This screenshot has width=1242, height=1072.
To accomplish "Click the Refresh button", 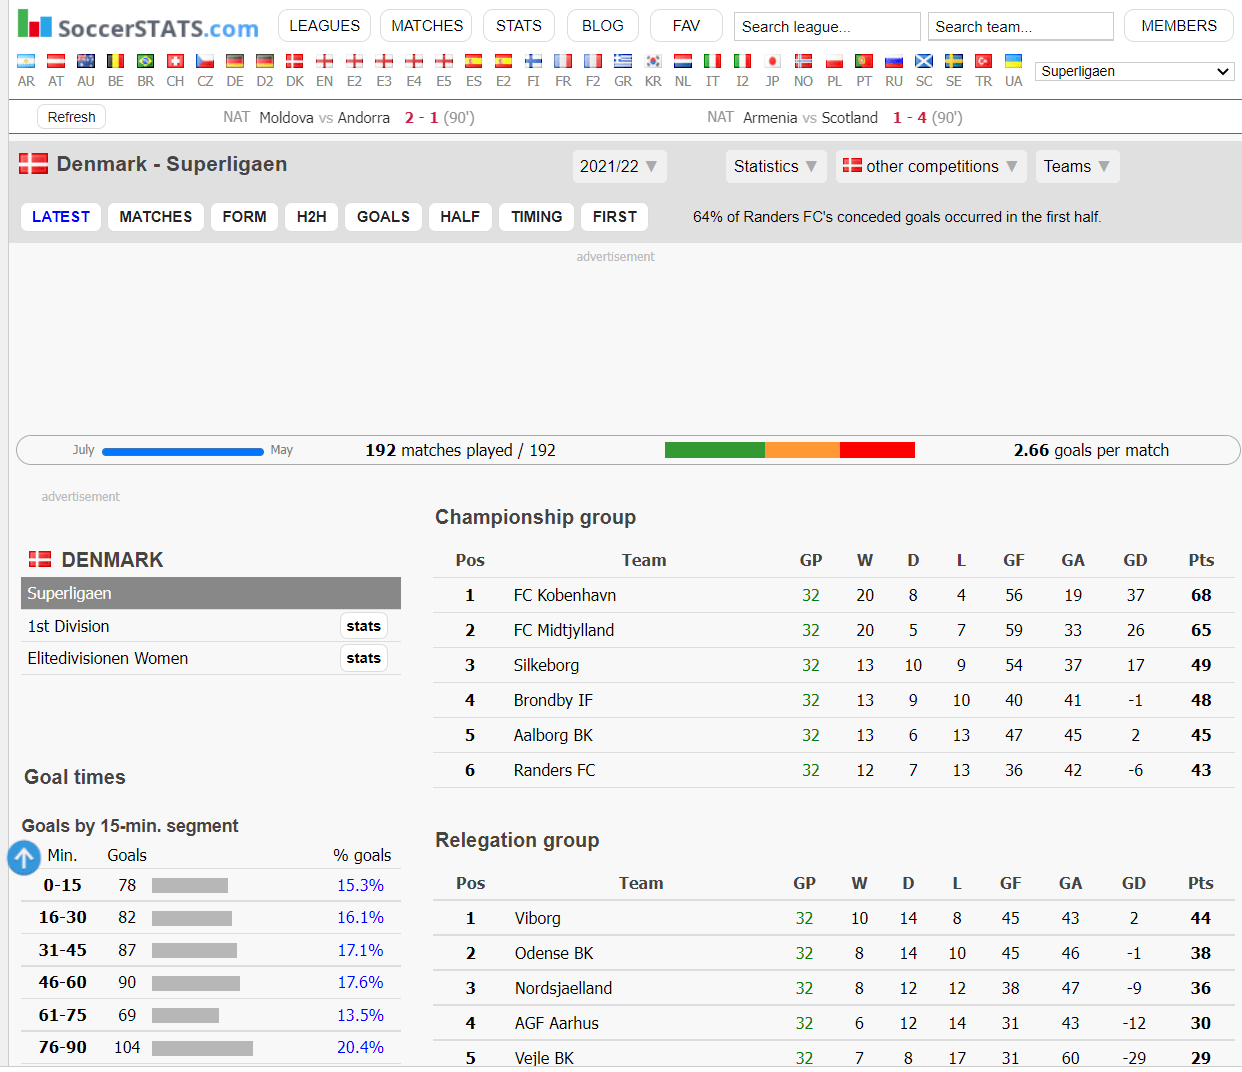I will [x=72, y=117].
